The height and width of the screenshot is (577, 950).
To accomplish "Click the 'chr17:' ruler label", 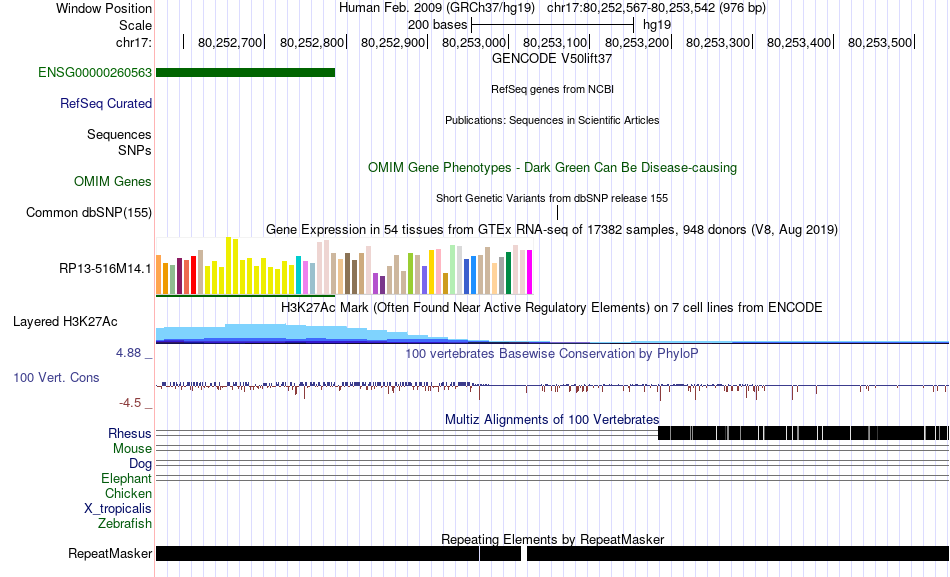I will (134, 42).
